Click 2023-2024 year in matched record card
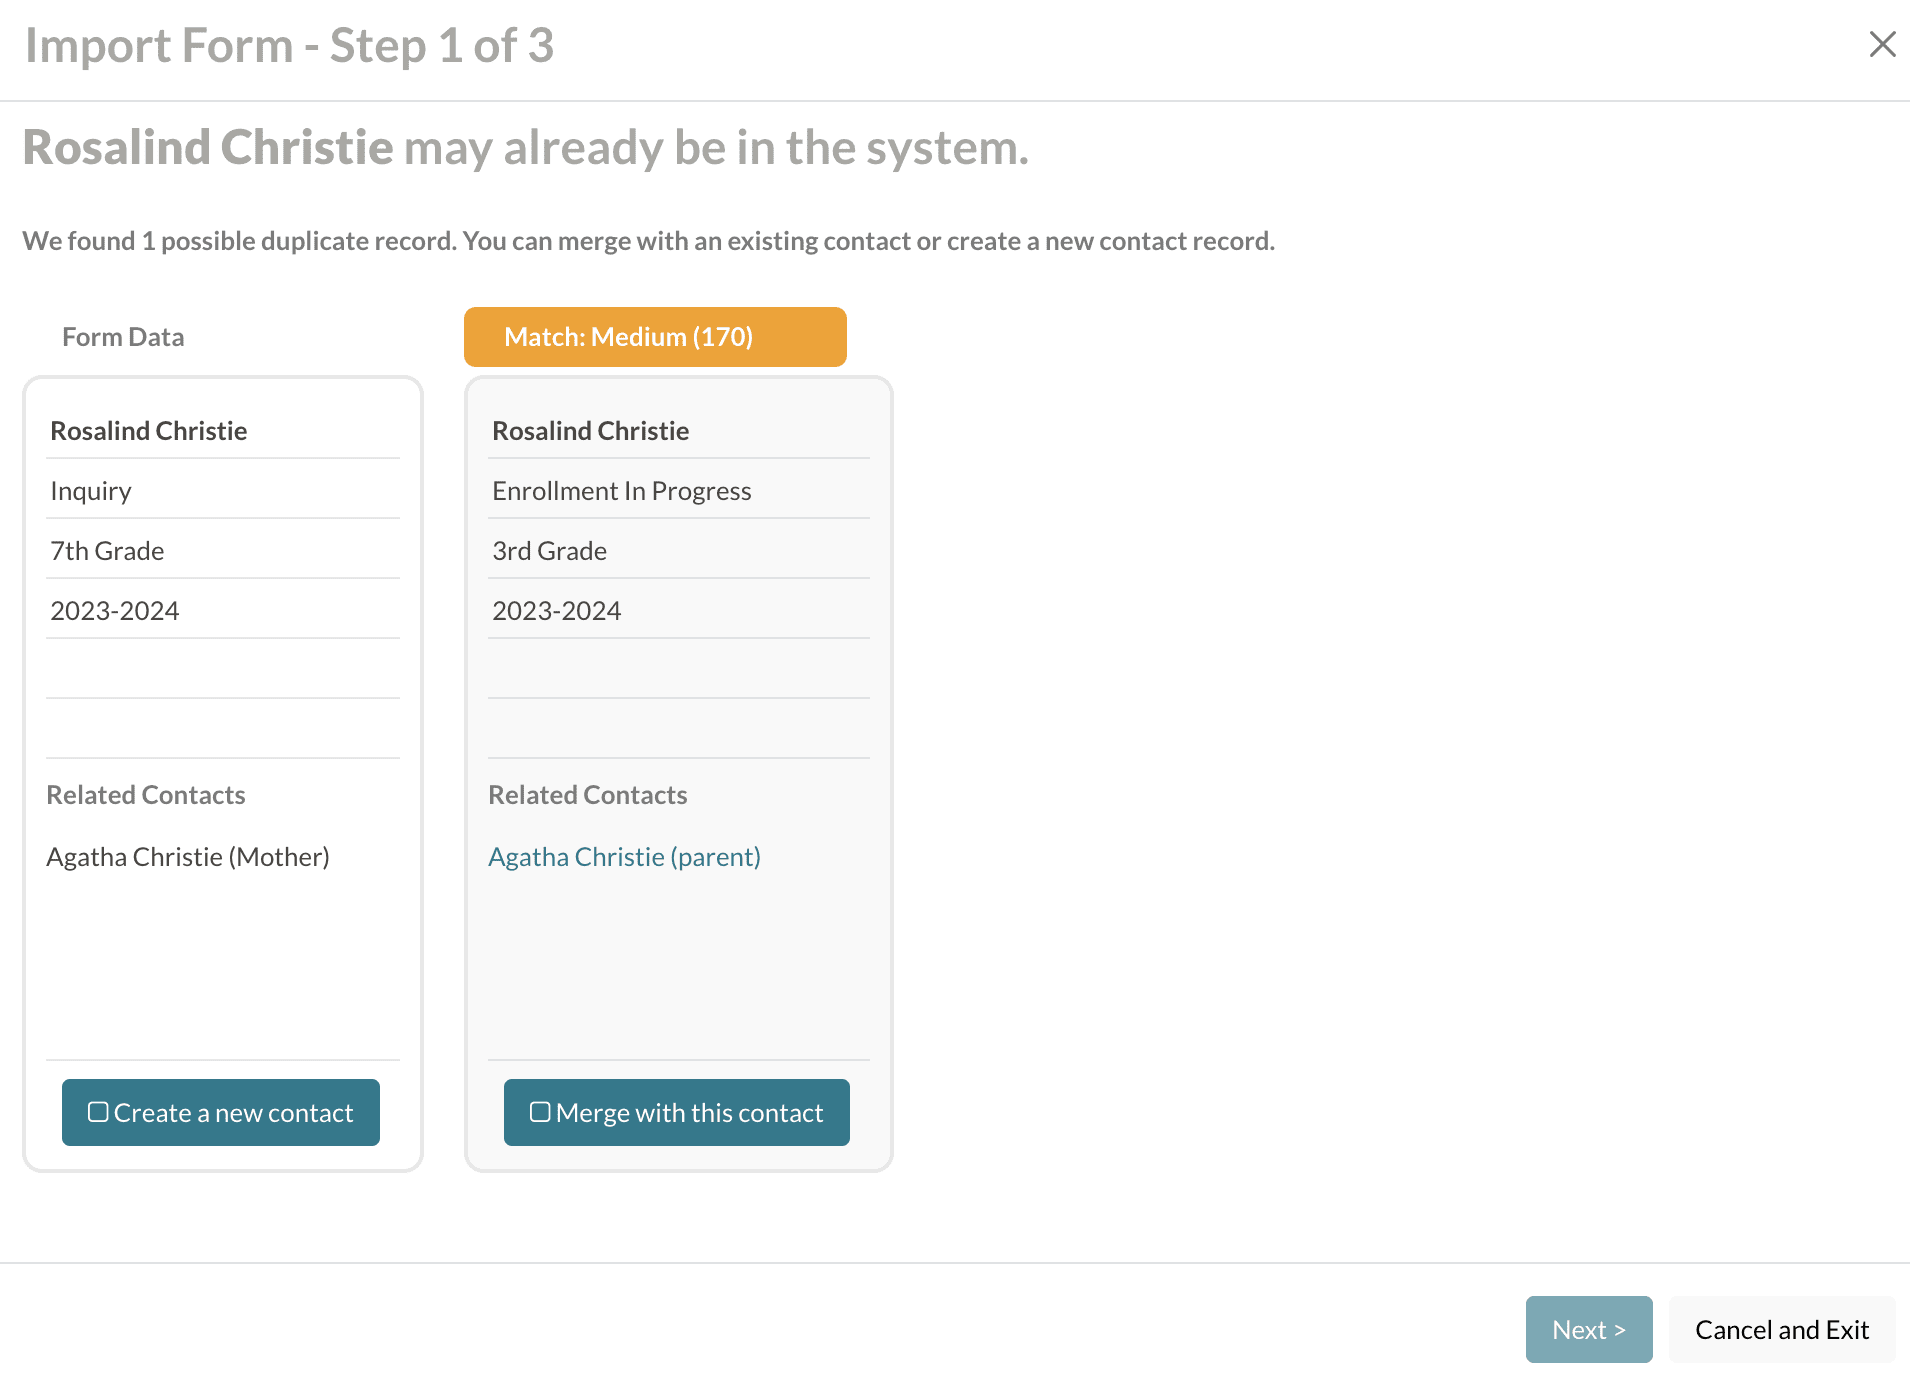Screen dimensions: 1910x1386 [557, 611]
